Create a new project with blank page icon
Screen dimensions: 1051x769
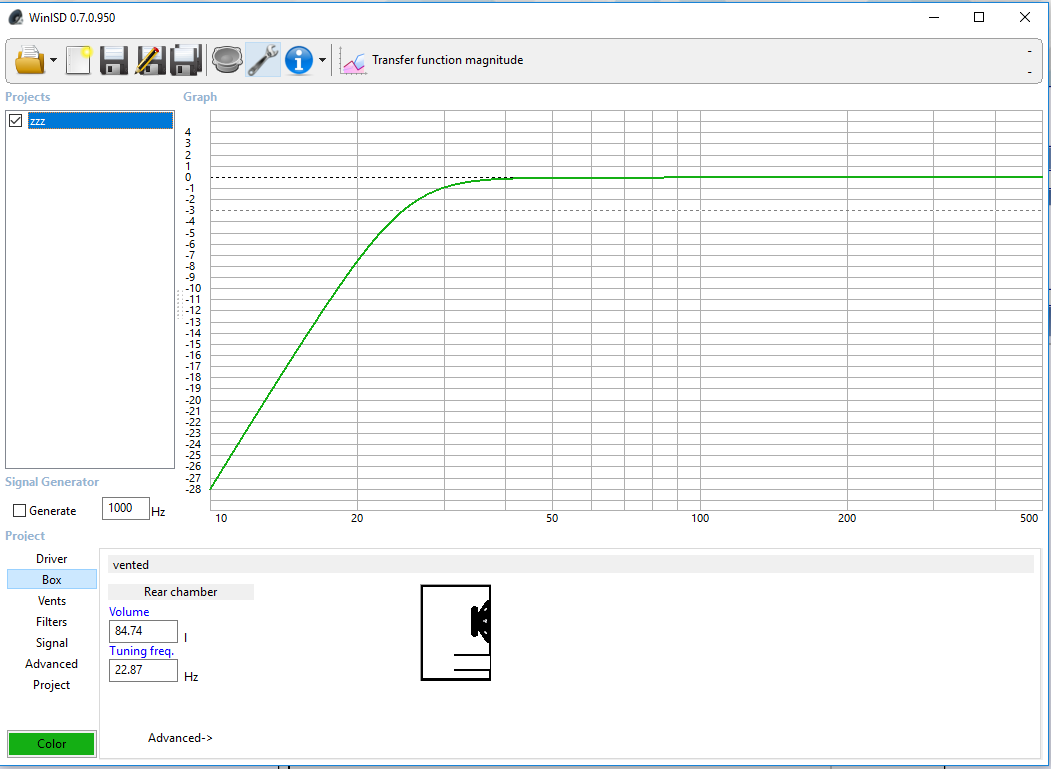(x=79, y=60)
